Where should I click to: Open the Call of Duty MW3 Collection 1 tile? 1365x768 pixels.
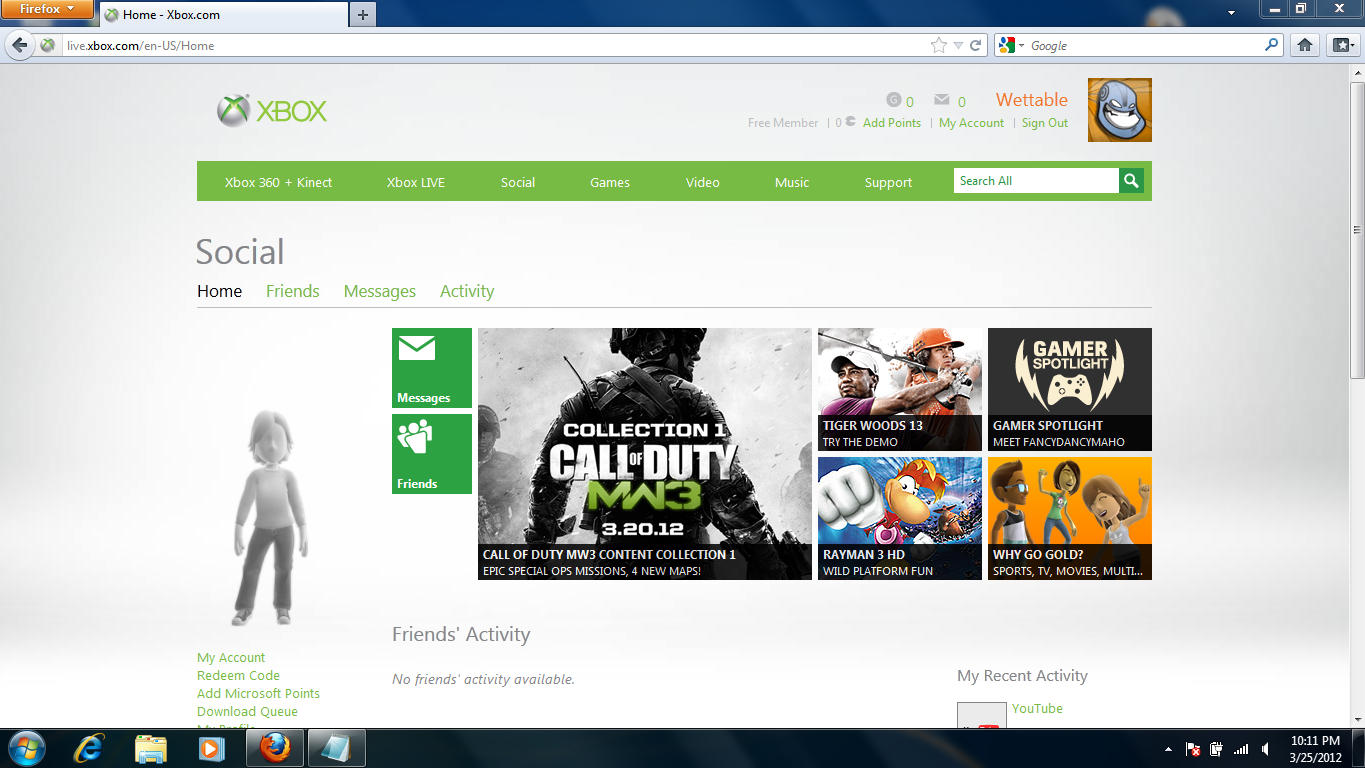click(x=645, y=454)
